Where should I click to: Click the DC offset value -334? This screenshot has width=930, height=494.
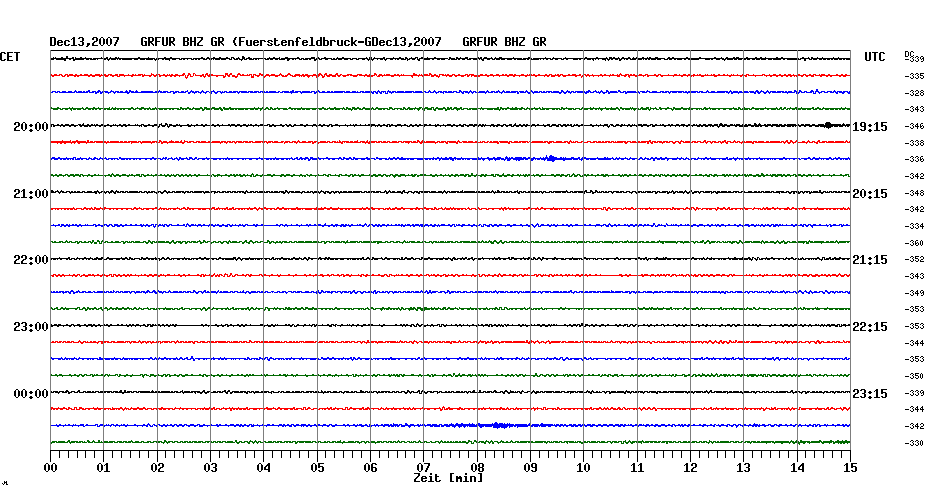(x=915, y=226)
